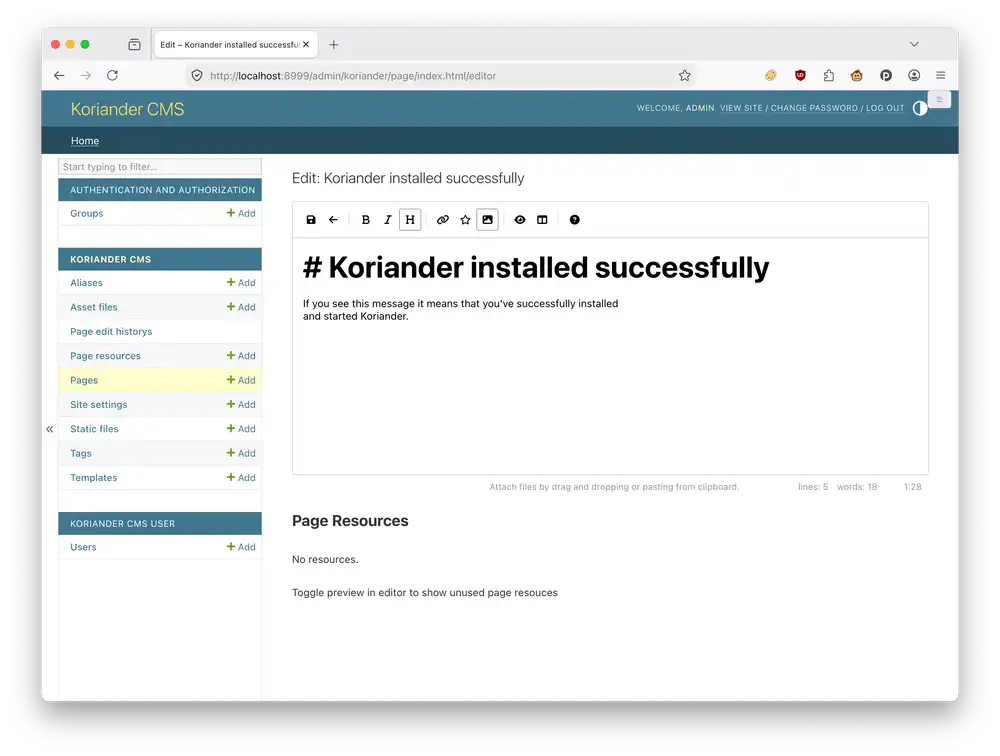The width and height of the screenshot is (1000, 756).
Task: Open a new browser tab
Action: tap(334, 45)
